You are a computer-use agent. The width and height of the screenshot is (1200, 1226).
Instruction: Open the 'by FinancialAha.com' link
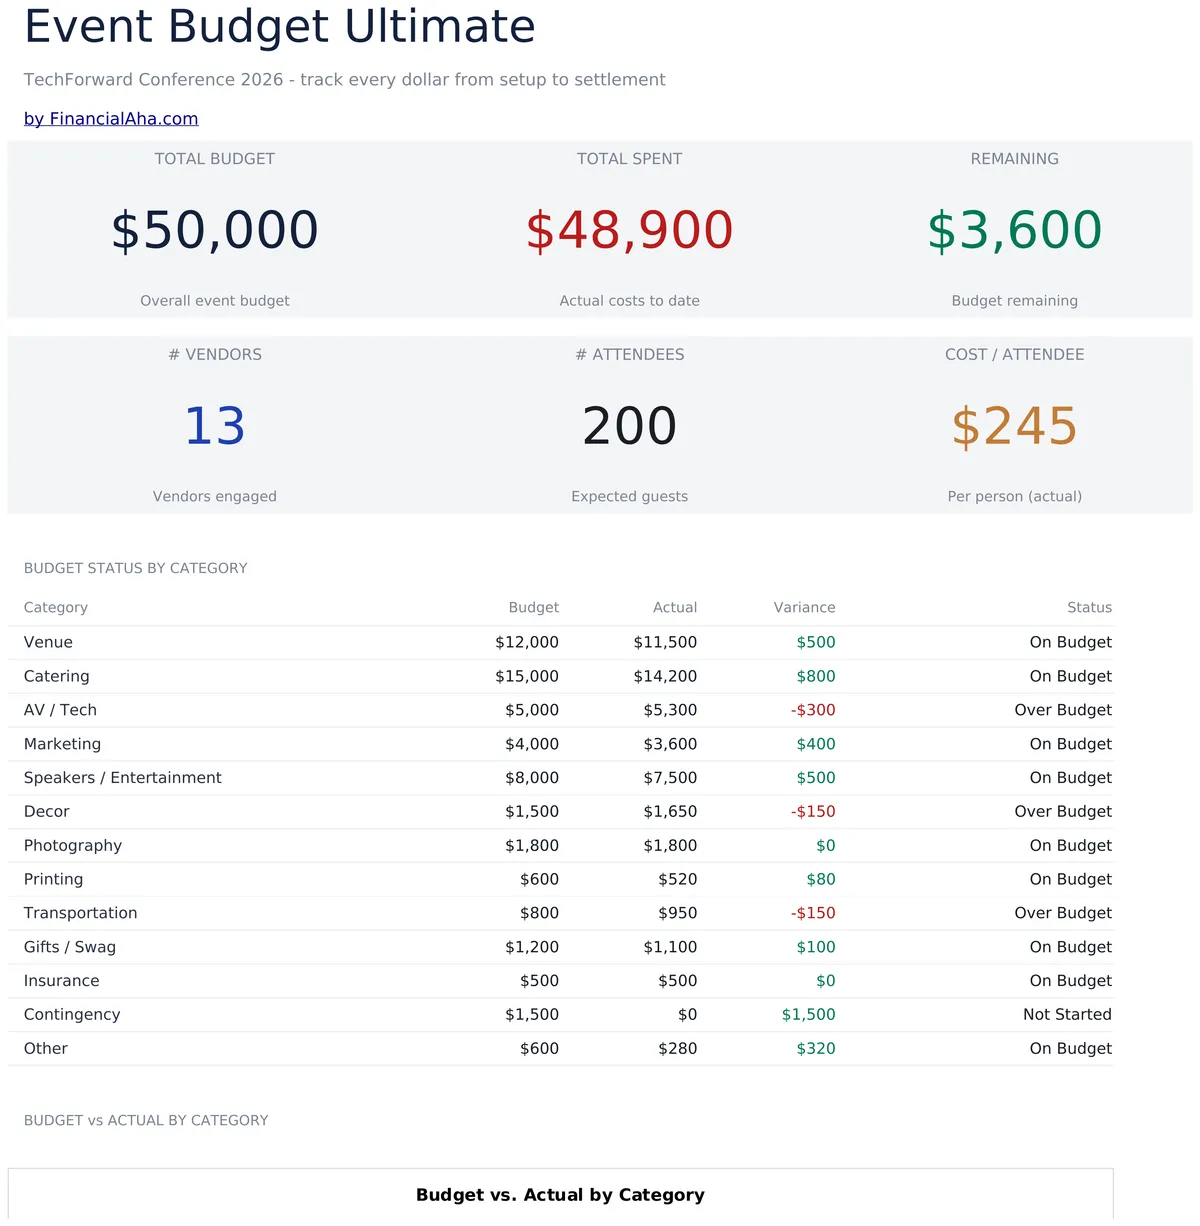[111, 119]
